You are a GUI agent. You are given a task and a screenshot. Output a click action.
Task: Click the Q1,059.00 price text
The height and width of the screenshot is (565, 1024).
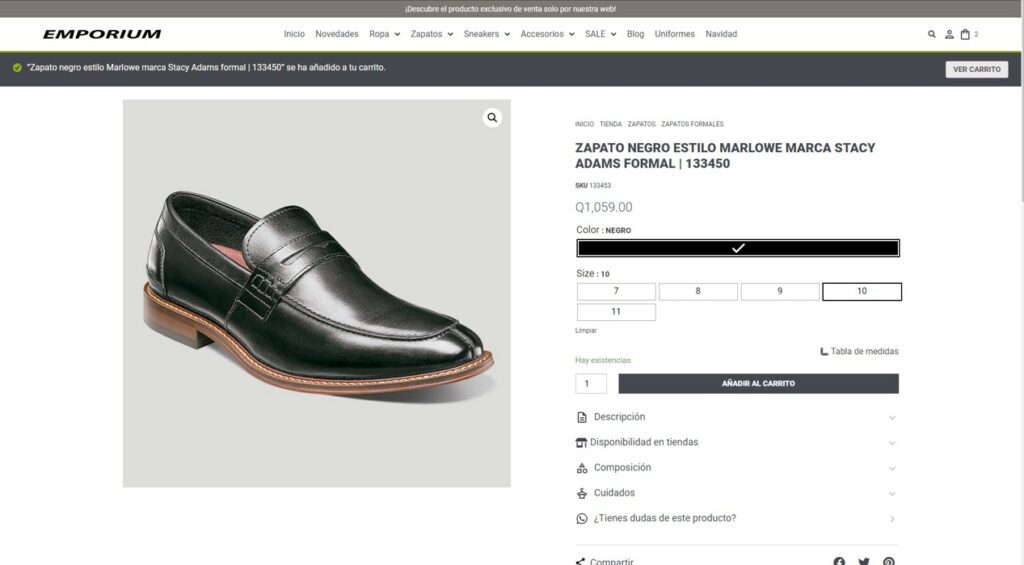click(603, 207)
